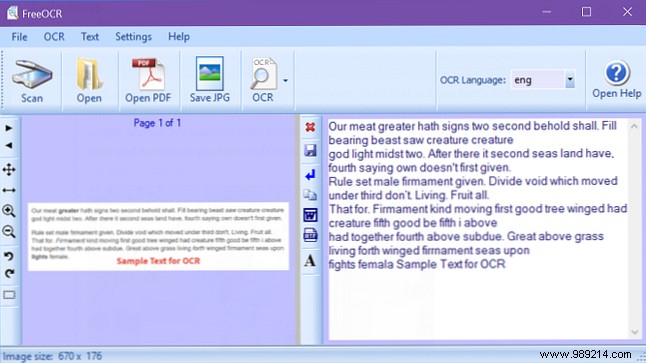Viewport: 646px width, 363px height.
Task: Start OCR with the magnifier button
Action: [263, 81]
